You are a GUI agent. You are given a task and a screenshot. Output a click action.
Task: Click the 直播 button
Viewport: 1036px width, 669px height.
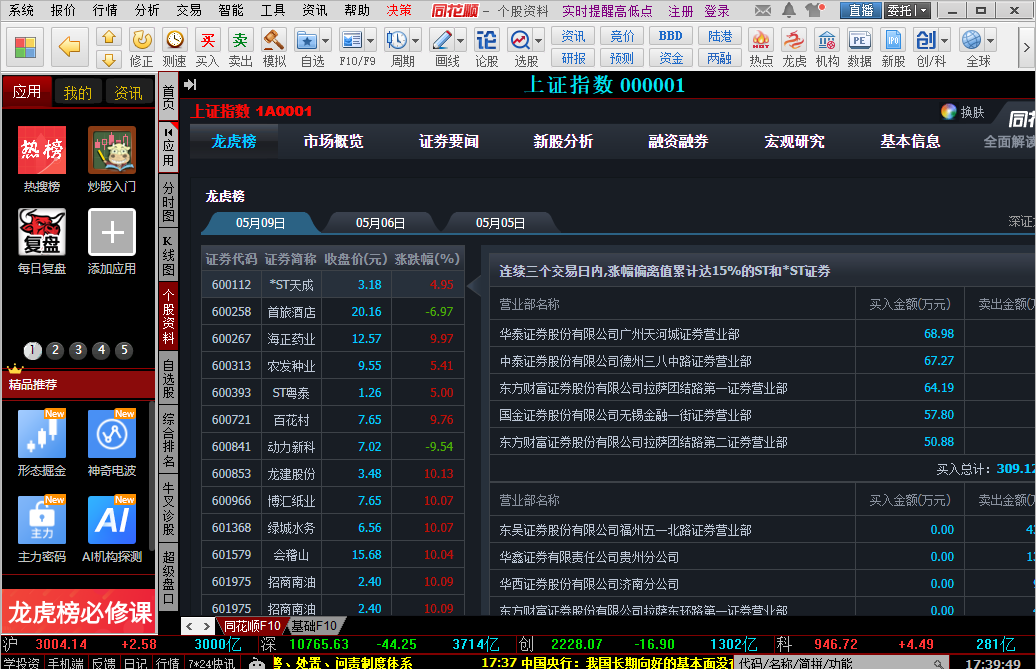(x=860, y=11)
